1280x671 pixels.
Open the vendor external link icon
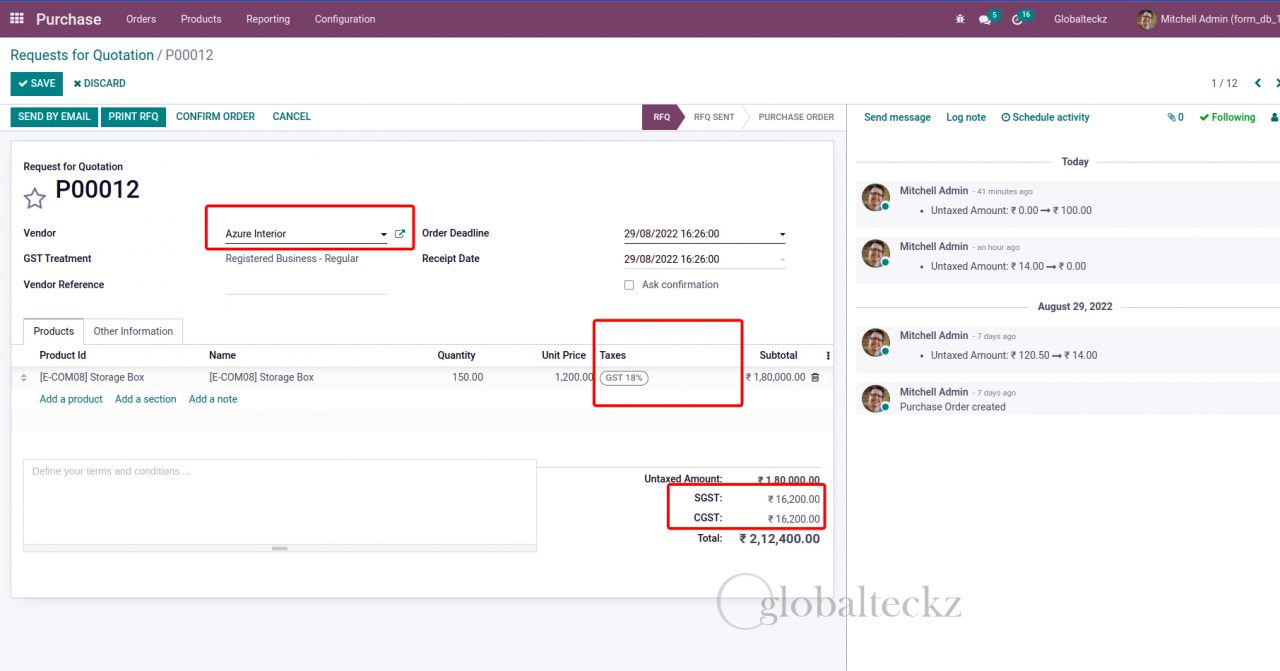point(400,234)
